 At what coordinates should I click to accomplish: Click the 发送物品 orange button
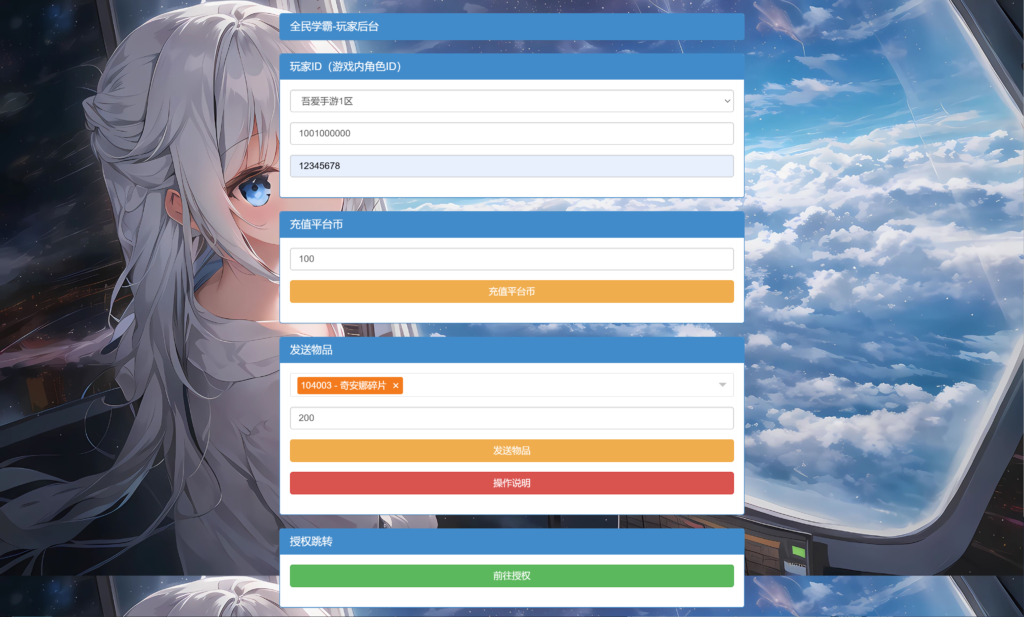[x=511, y=451]
